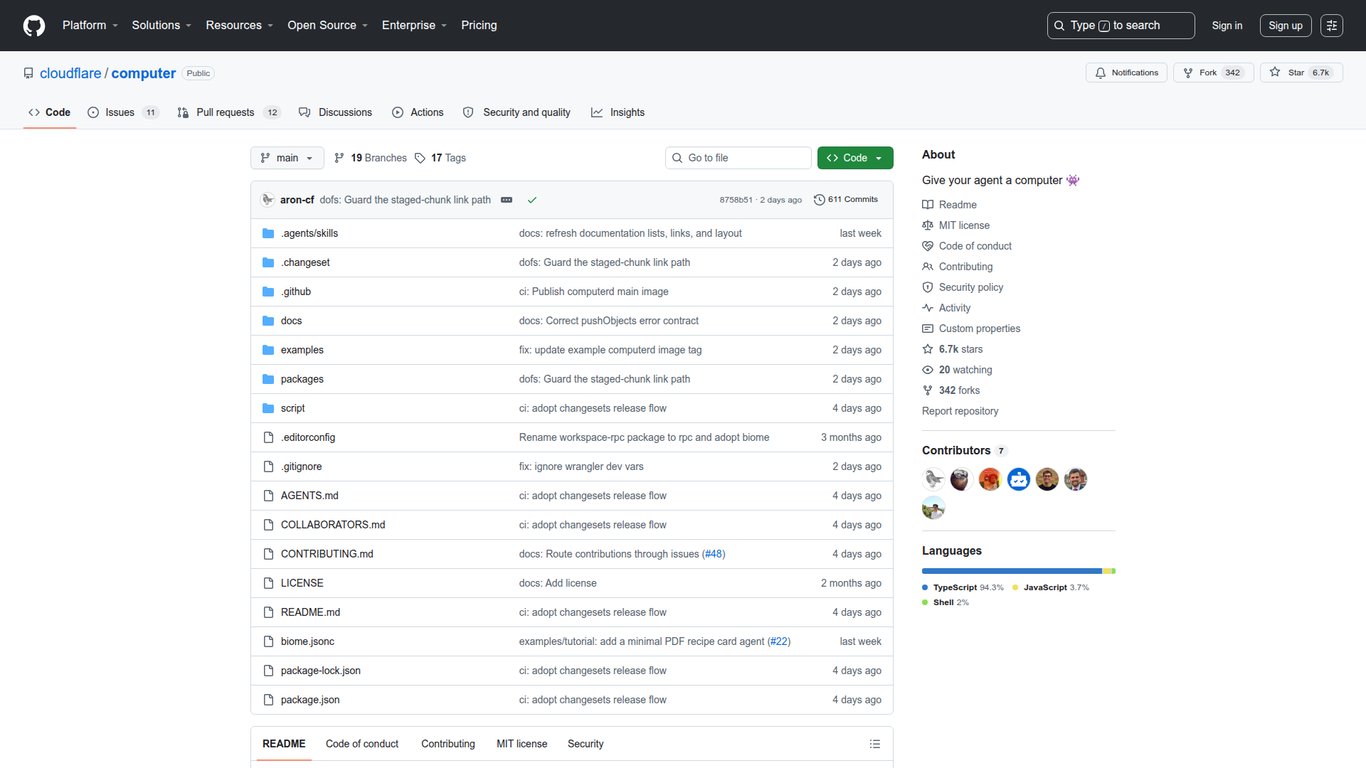Open the cloudflare owner link

coord(70,73)
